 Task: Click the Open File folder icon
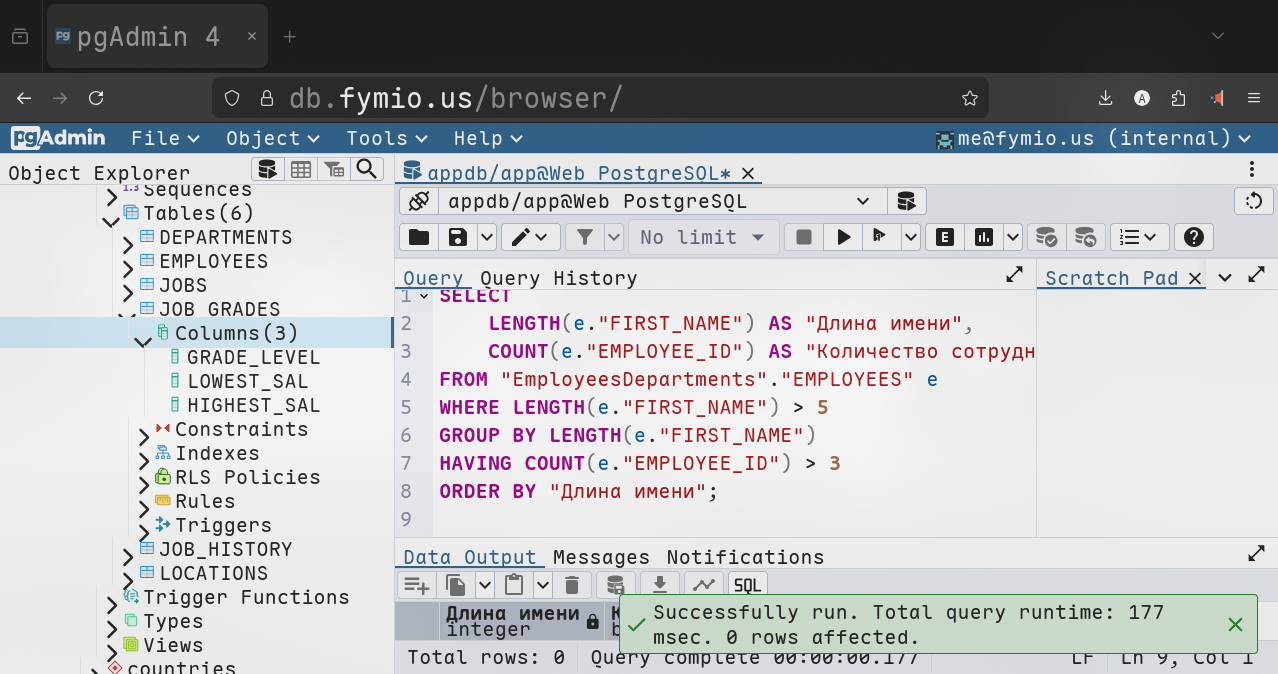pyautogui.click(x=419, y=237)
